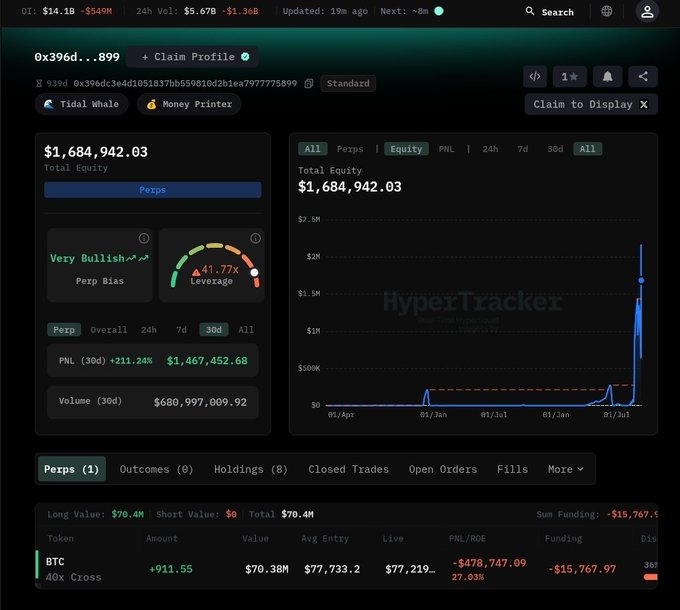The width and height of the screenshot is (680, 610).
Task: Open the Holdings (8) tab
Action: pyautogui.click(x=251, y=469)
